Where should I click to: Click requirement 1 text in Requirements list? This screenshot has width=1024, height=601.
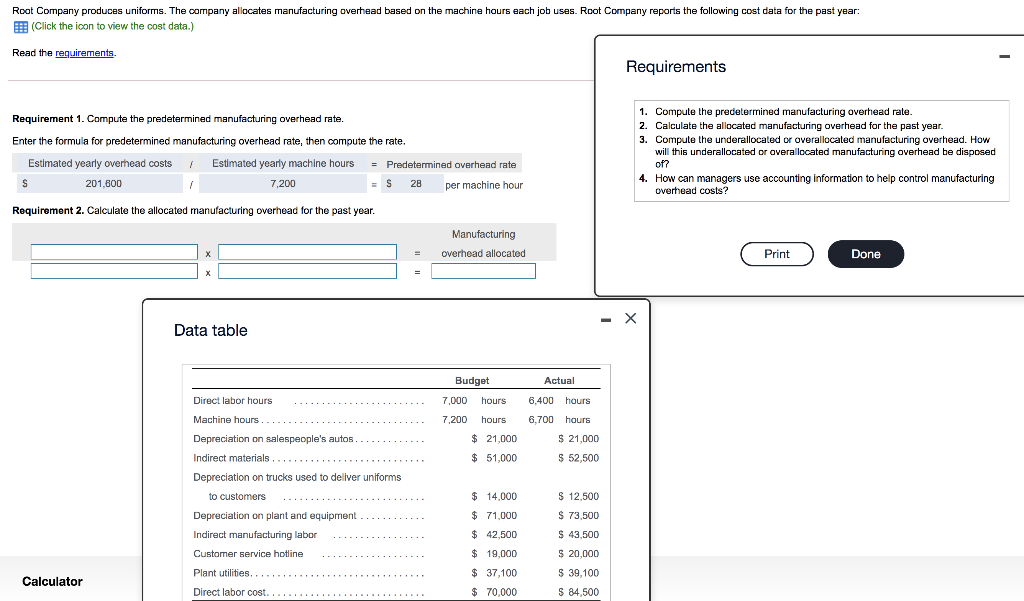click(x=784, y=112)
